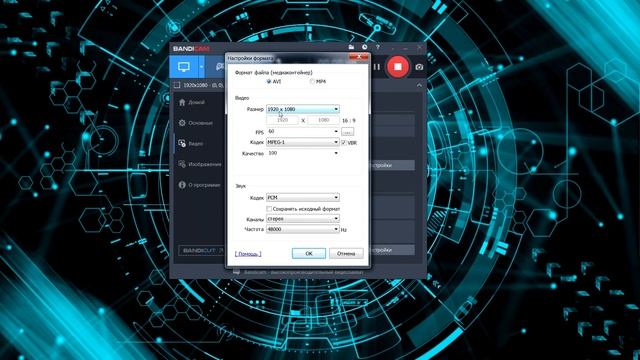Click the Отмена cancel button

[x=346, y=253]
